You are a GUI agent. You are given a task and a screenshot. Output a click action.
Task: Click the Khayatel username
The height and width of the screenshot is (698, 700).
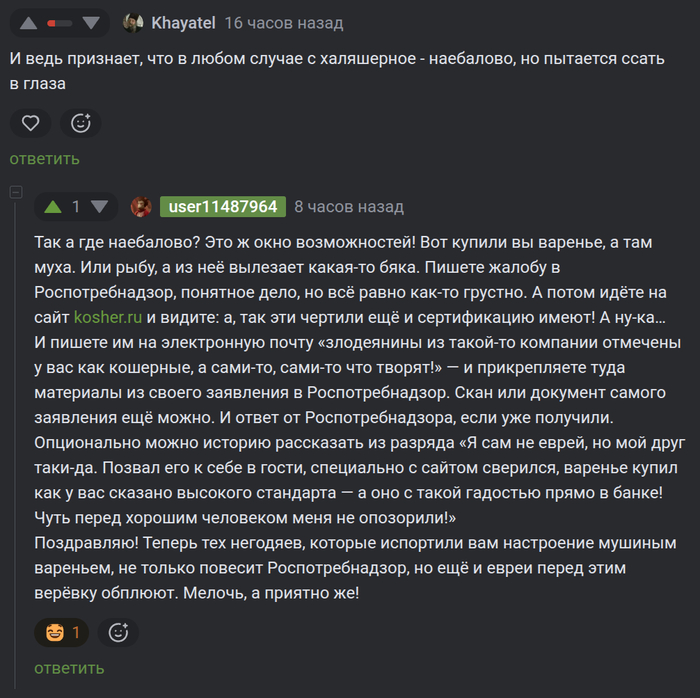point(182,22)
